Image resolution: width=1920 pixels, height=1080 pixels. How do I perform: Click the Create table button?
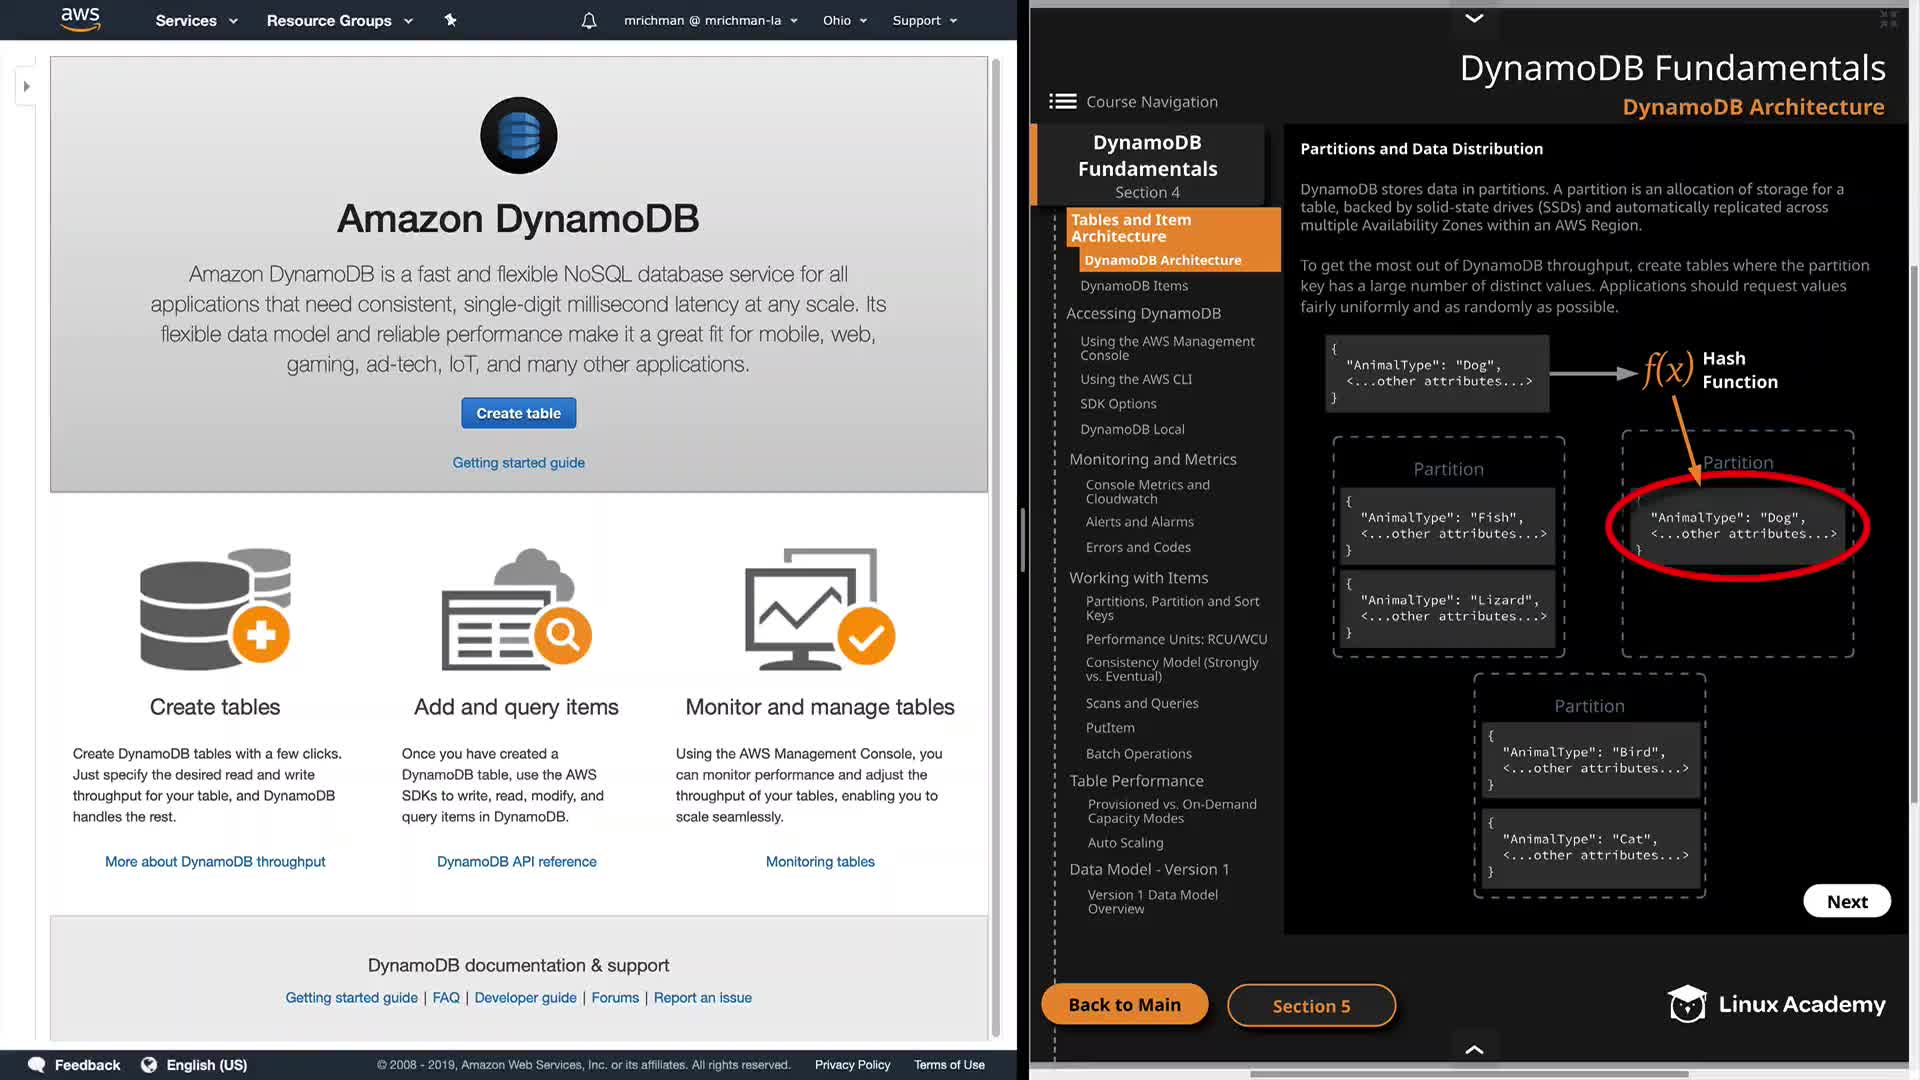click(x=518, y=413)
